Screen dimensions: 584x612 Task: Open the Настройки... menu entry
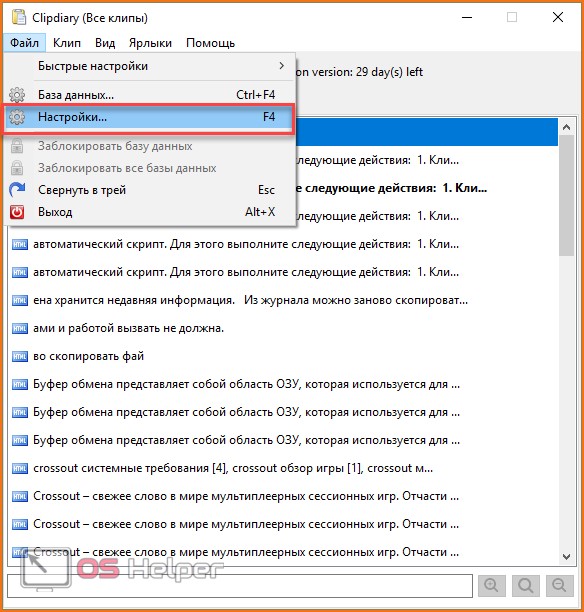(150, 117)
